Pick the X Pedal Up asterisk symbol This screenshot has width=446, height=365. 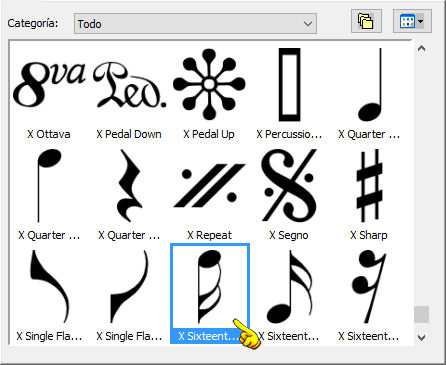pos(209,84)
